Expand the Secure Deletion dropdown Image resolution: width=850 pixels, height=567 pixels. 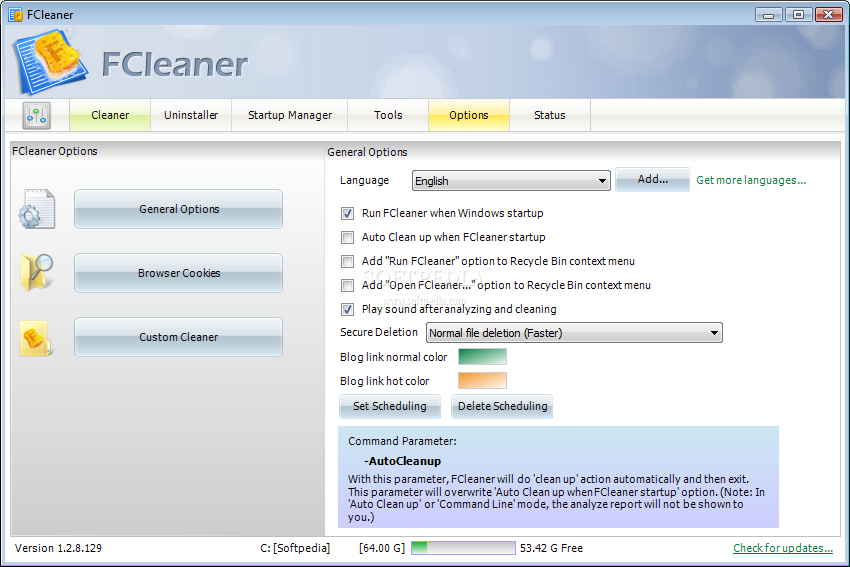click(x=574, y=333)
